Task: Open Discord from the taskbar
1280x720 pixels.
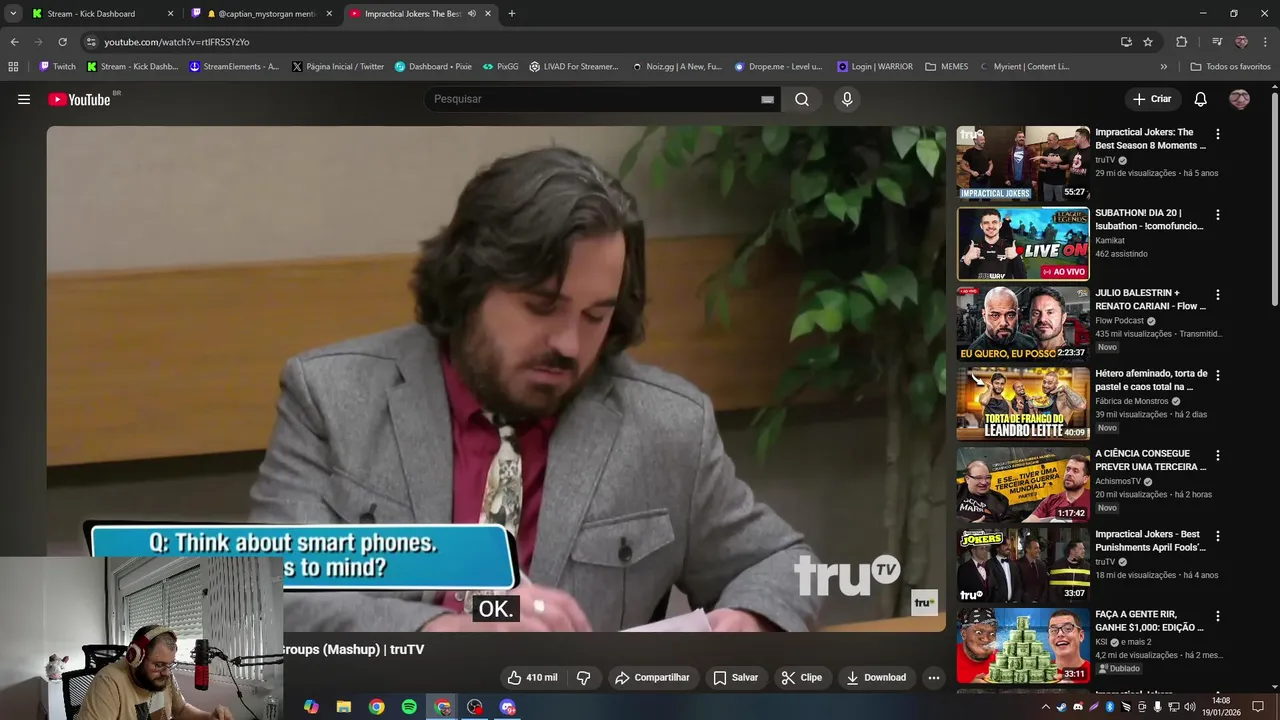Action: (508, 707)
